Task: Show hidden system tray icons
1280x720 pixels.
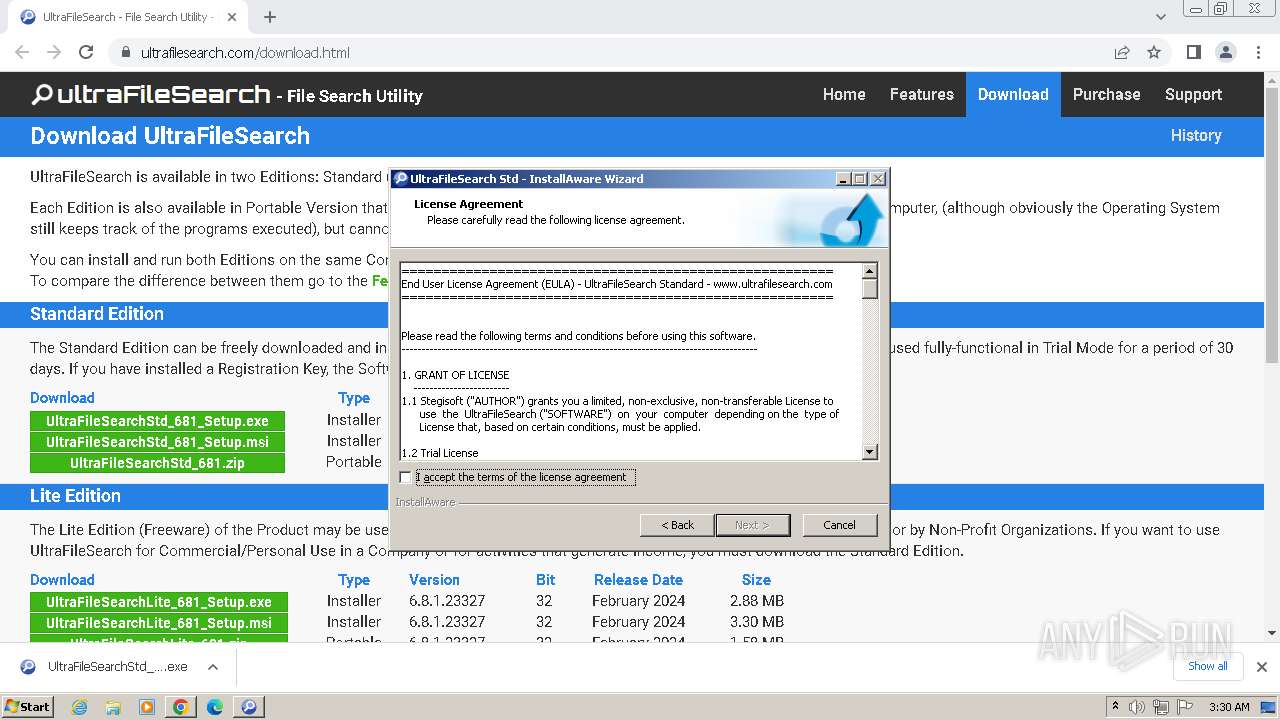Action: click(1116, 707)
